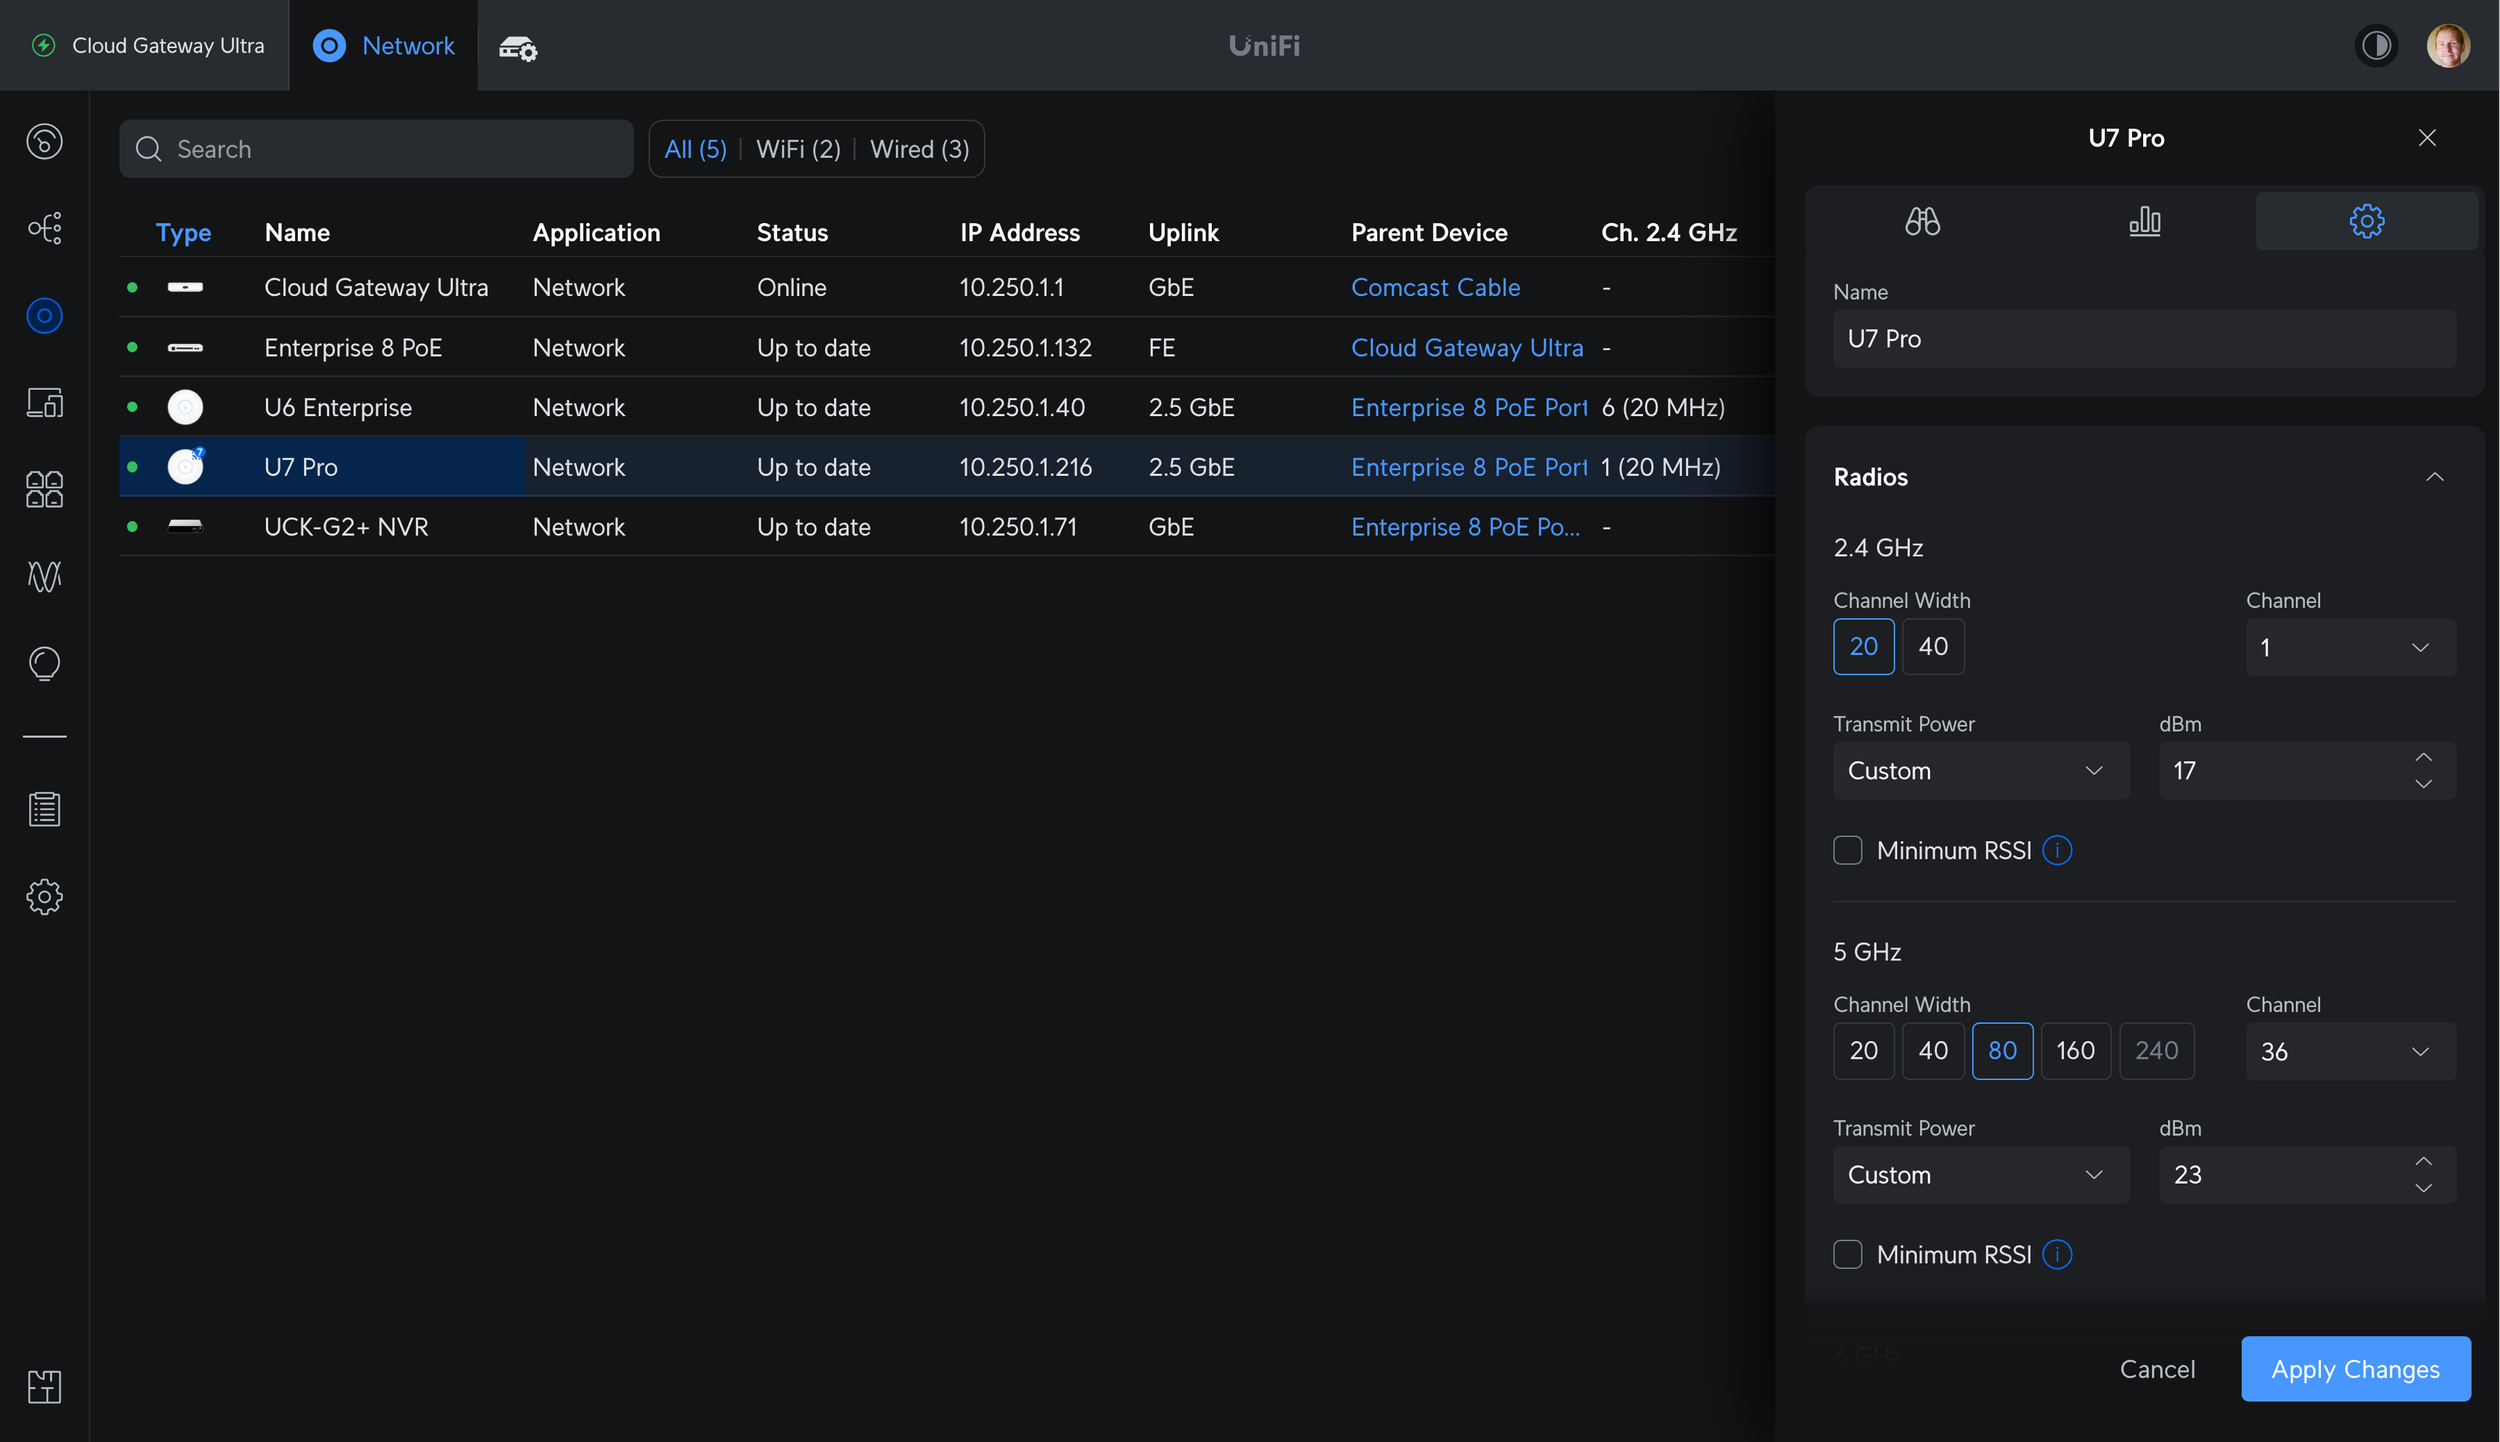Open the floorplan icon at sidebar bottom
This screenshot has height=1442, width=2500.
point(44,1386)
